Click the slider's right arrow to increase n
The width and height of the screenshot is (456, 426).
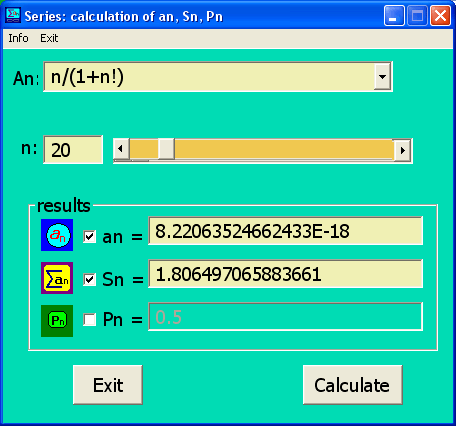pyautogui.click(x=402, y=150)
